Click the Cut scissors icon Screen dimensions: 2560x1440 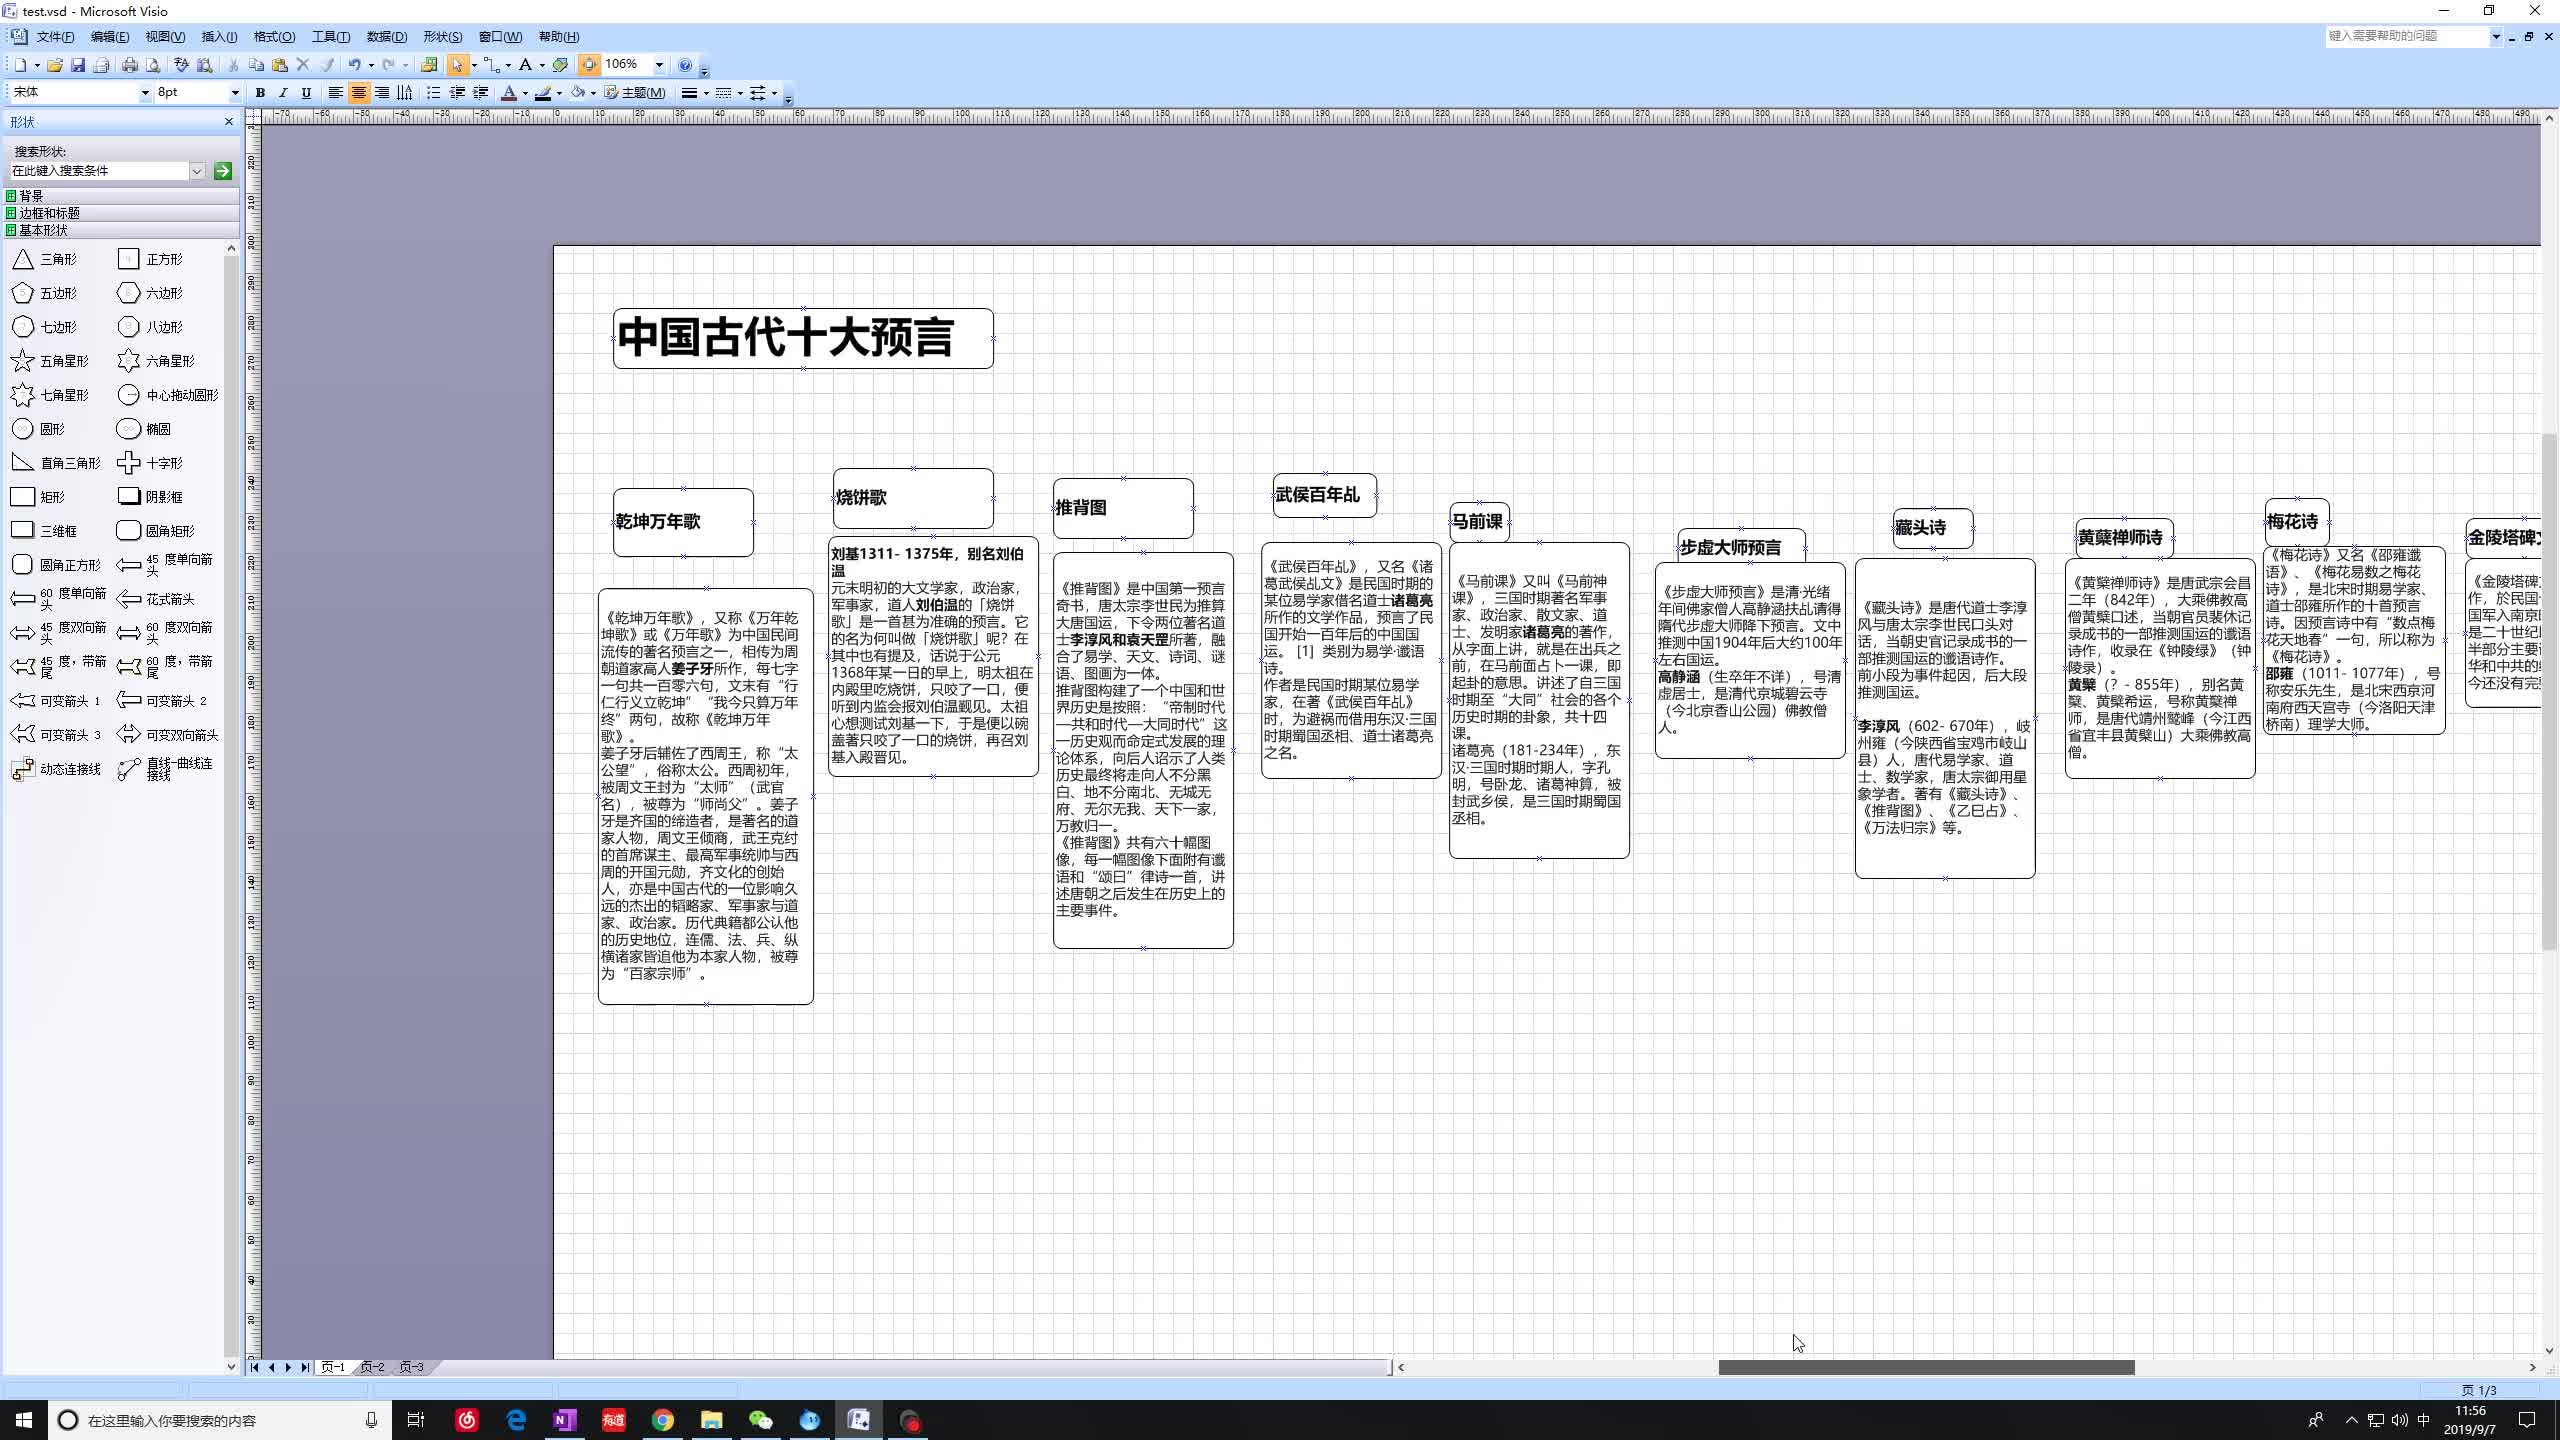click(233, 65)
